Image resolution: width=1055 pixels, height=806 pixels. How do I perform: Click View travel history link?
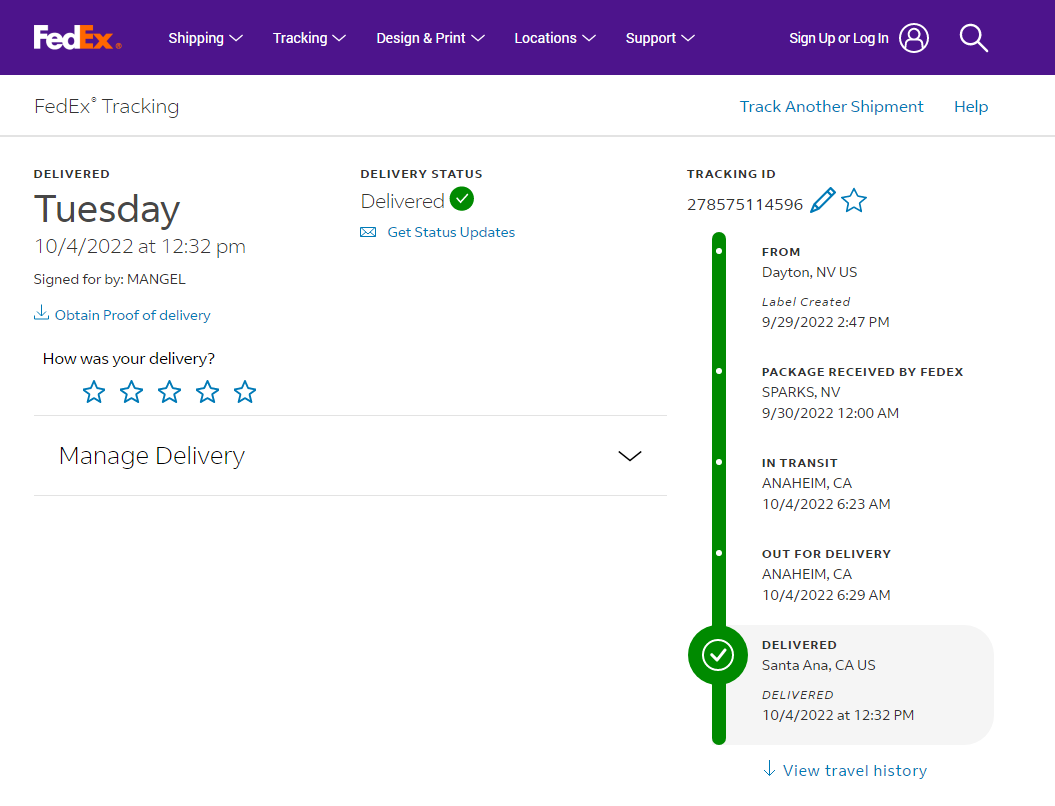pyautogui.click(x=854, y=770)
